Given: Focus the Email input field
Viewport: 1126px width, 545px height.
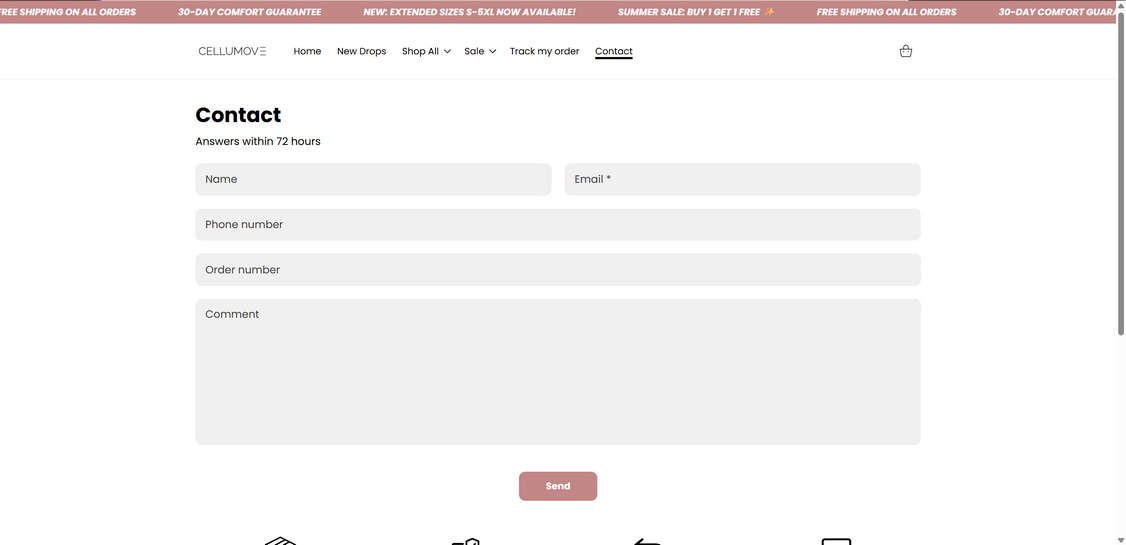Looking at the screenshot, I should tap(743, 180).
